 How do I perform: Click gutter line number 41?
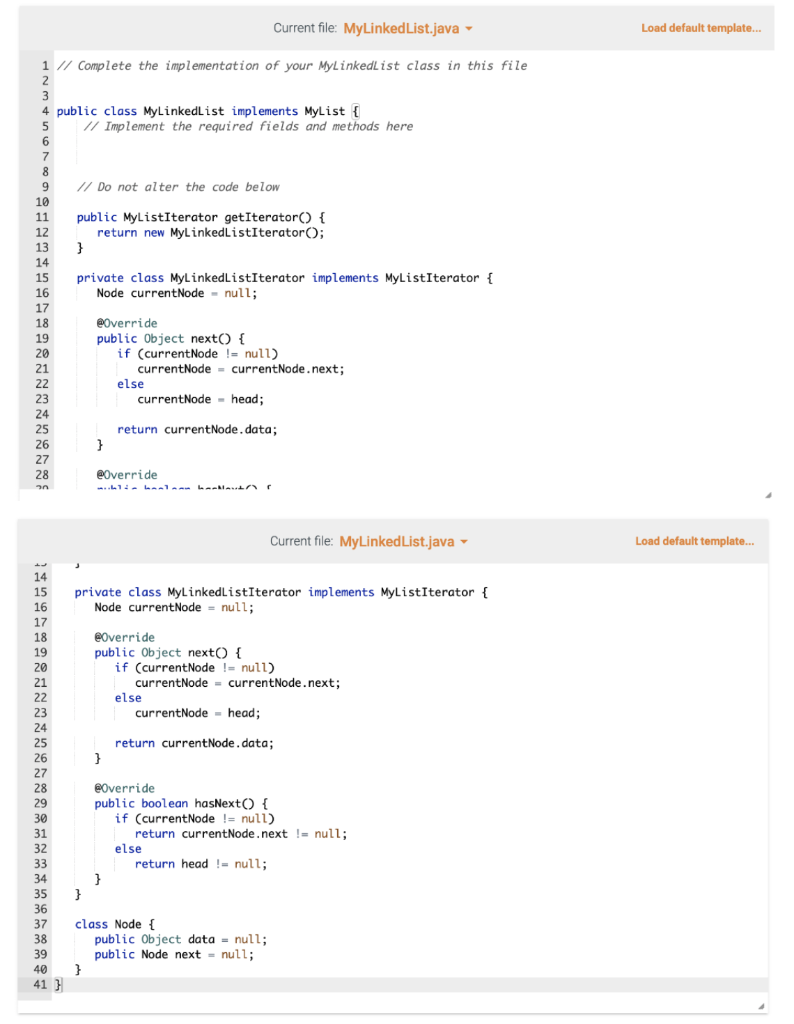(40, 984)
